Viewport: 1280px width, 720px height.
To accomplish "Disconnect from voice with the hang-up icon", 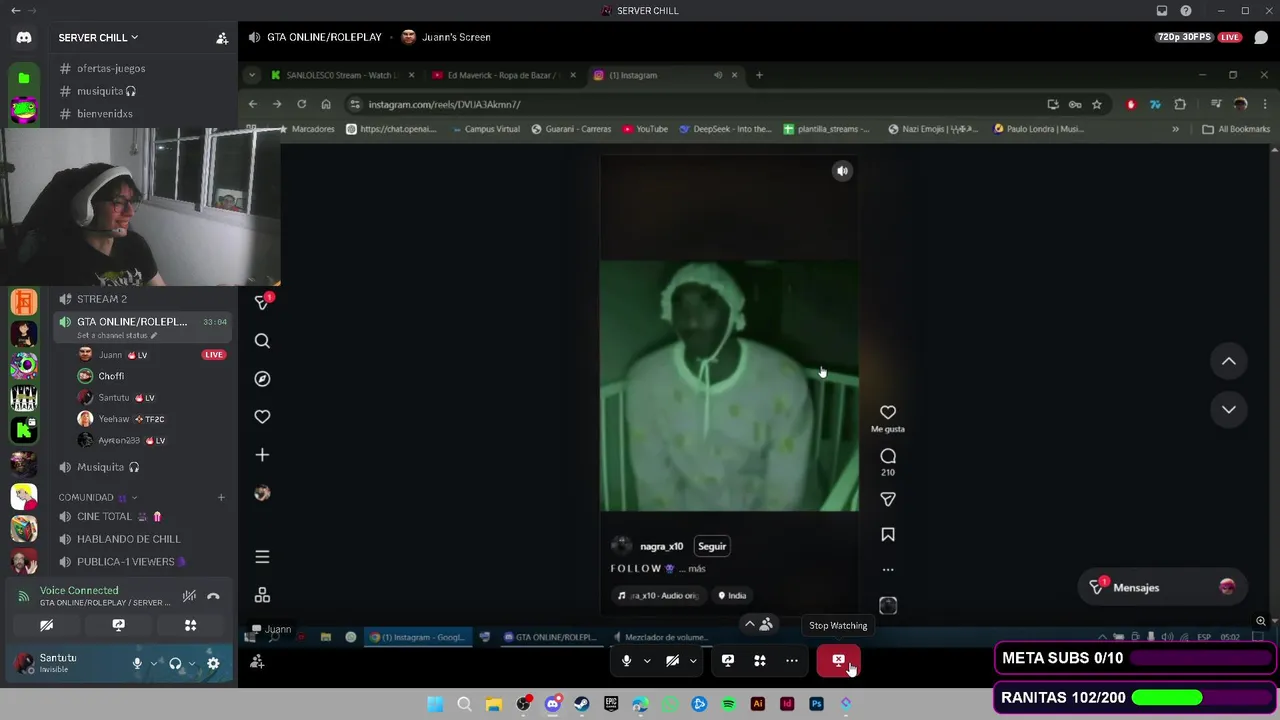I will [x=213, y=596].
